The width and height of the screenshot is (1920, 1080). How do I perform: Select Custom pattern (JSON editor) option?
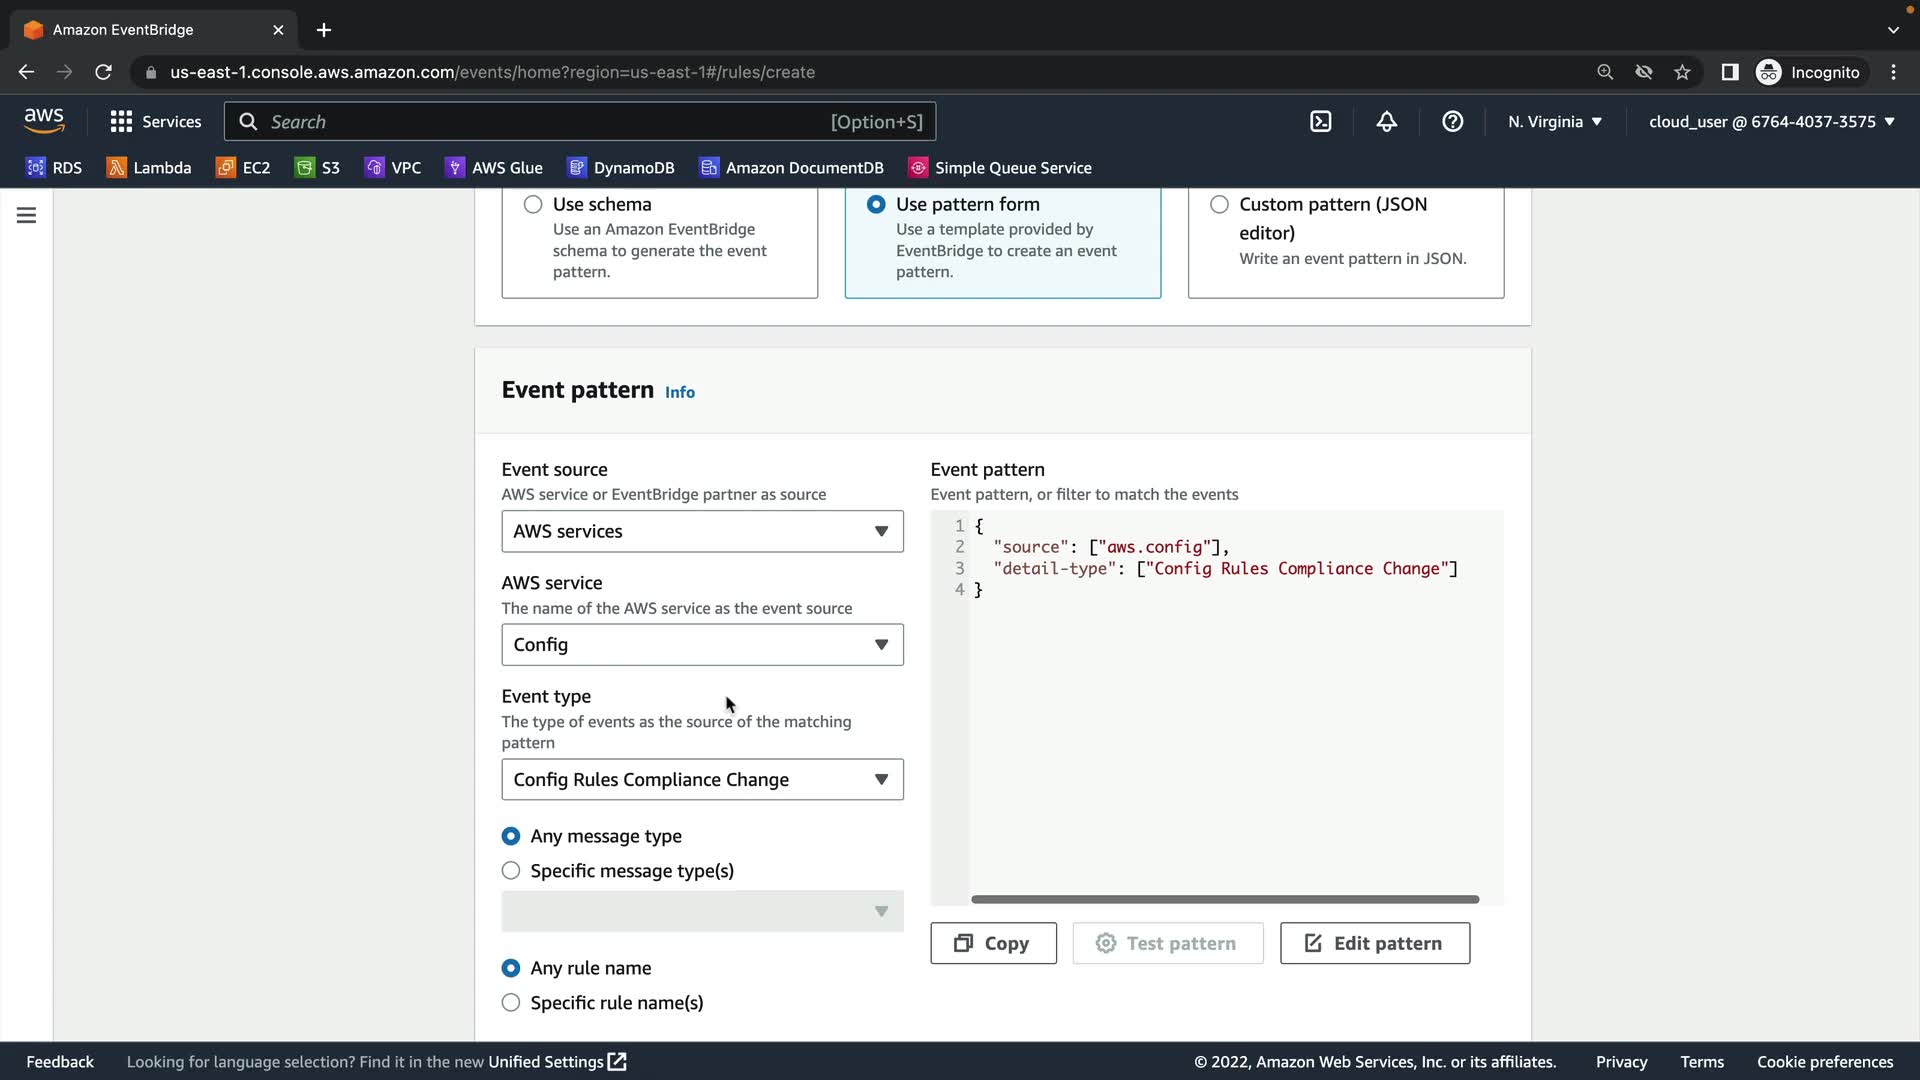click(1219, 204)
